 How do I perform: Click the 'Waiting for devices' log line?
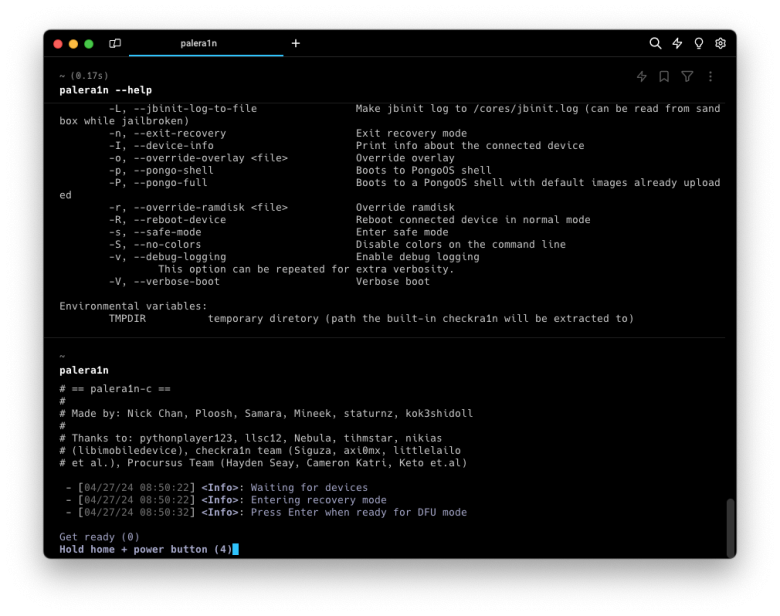(217, 488)
